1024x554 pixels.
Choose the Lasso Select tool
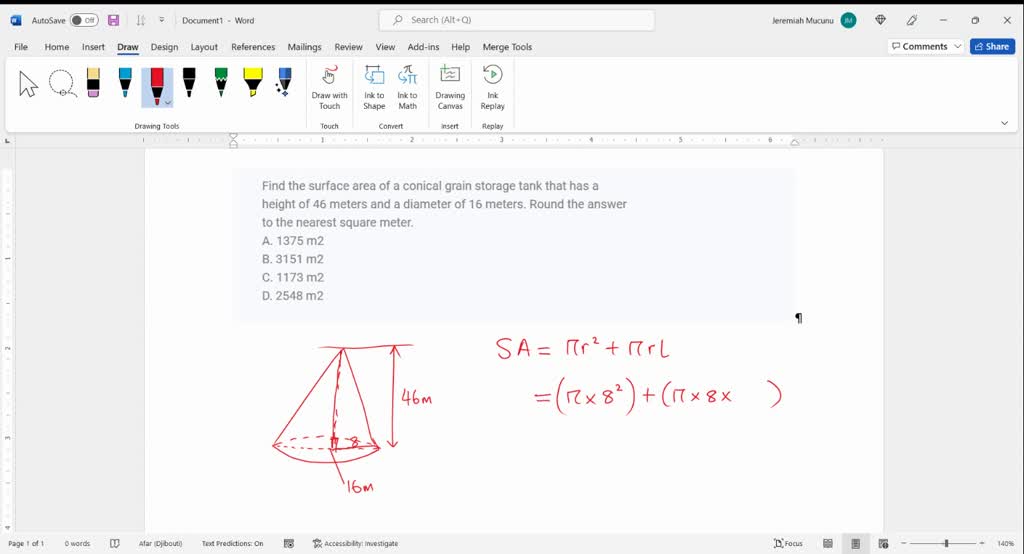coord(62,84)
